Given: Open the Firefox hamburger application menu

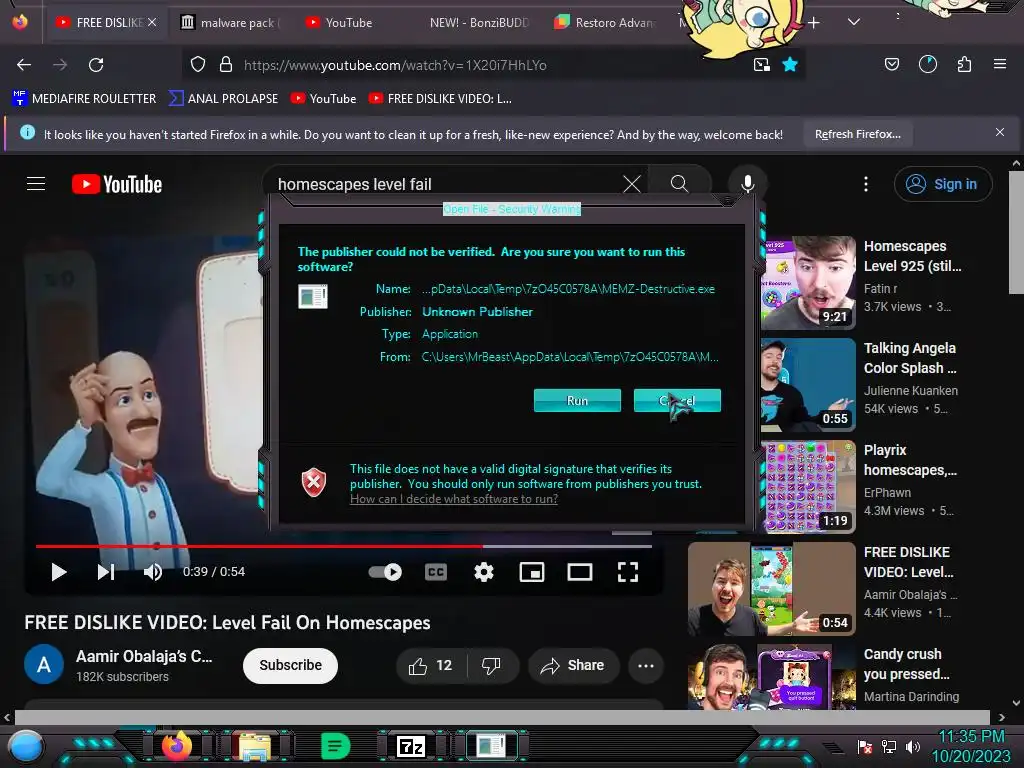Looking at the screenshot, I should click(x=1000, y=65).
